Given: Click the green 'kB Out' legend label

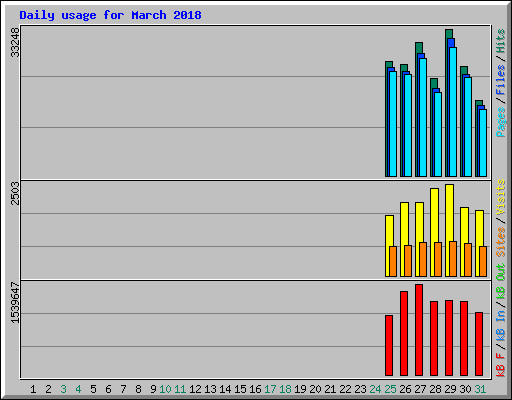Looking at the screenshot, I should pos(500,282).
